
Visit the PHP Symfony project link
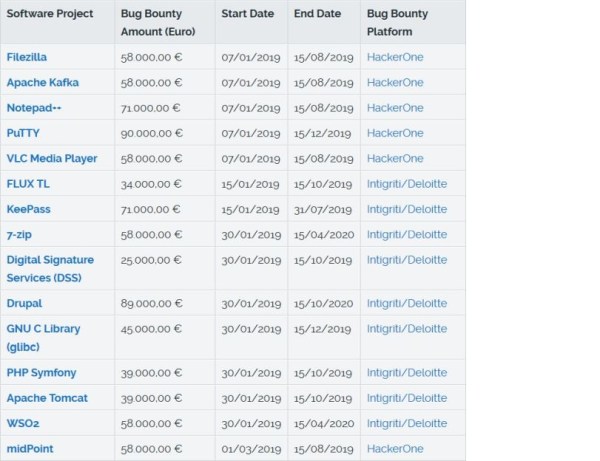pyautogui.click(x=41, y=373)
